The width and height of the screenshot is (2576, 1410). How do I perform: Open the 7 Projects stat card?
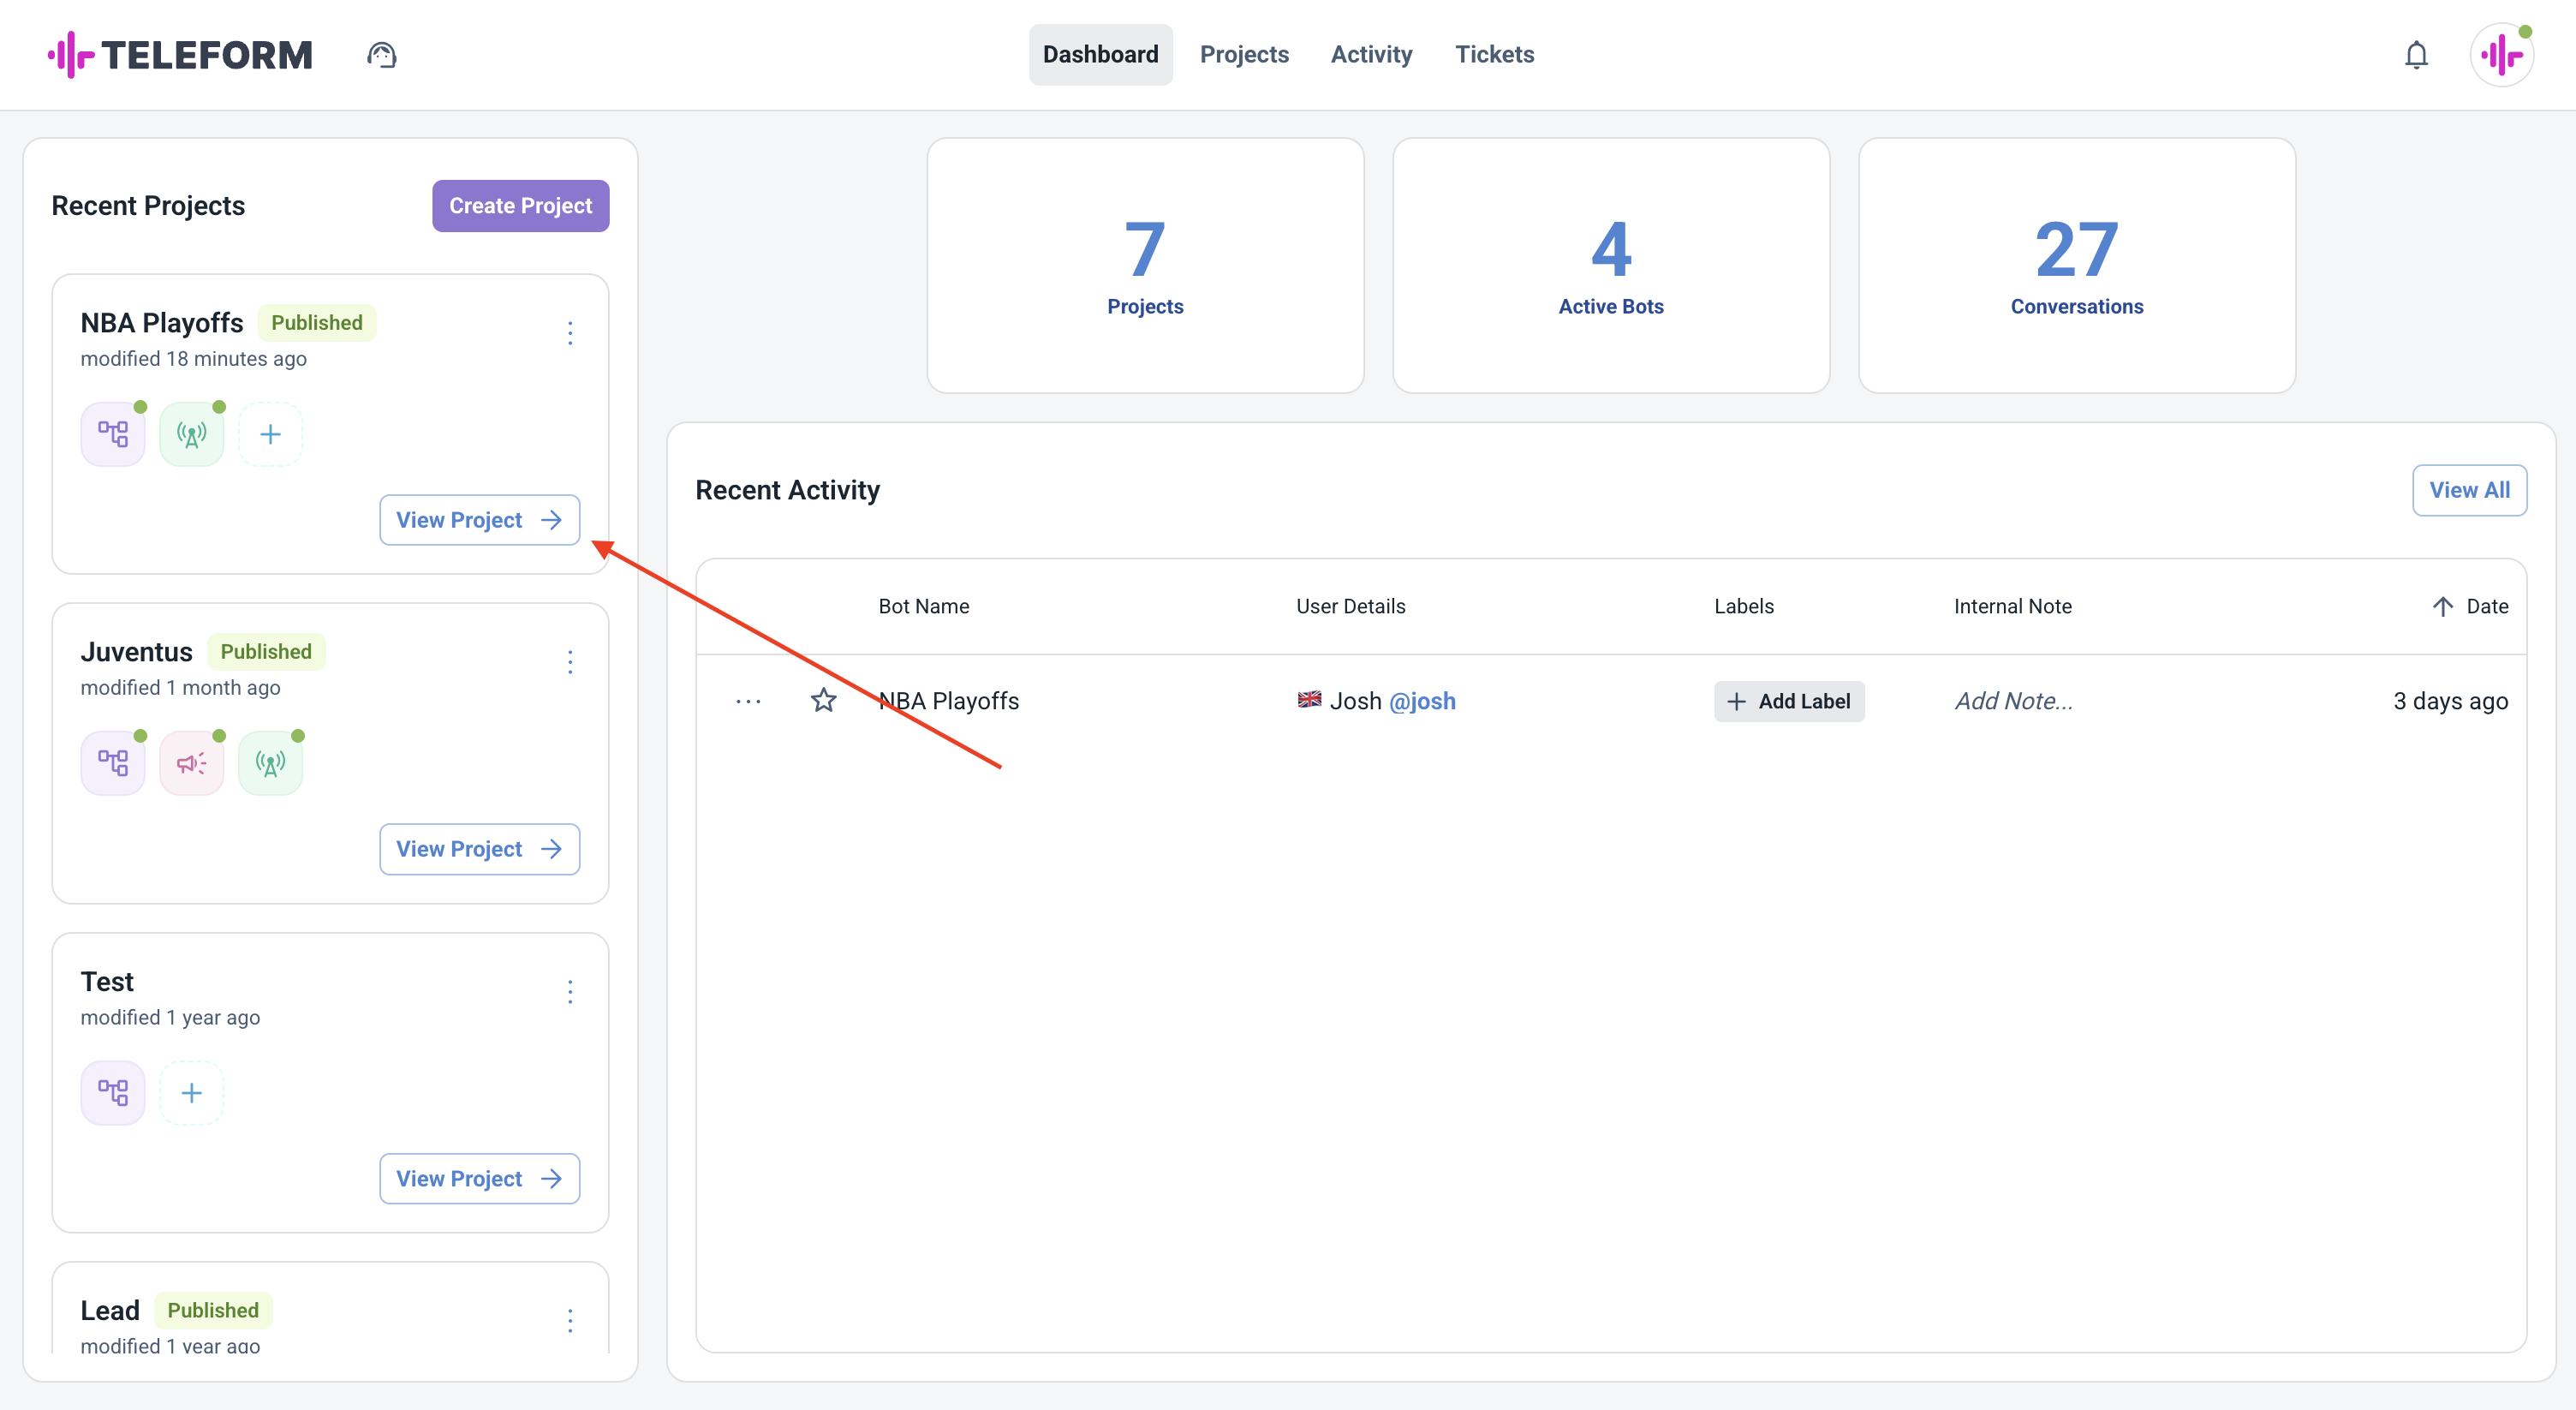pyautogui.click(x=1145, y=265)
